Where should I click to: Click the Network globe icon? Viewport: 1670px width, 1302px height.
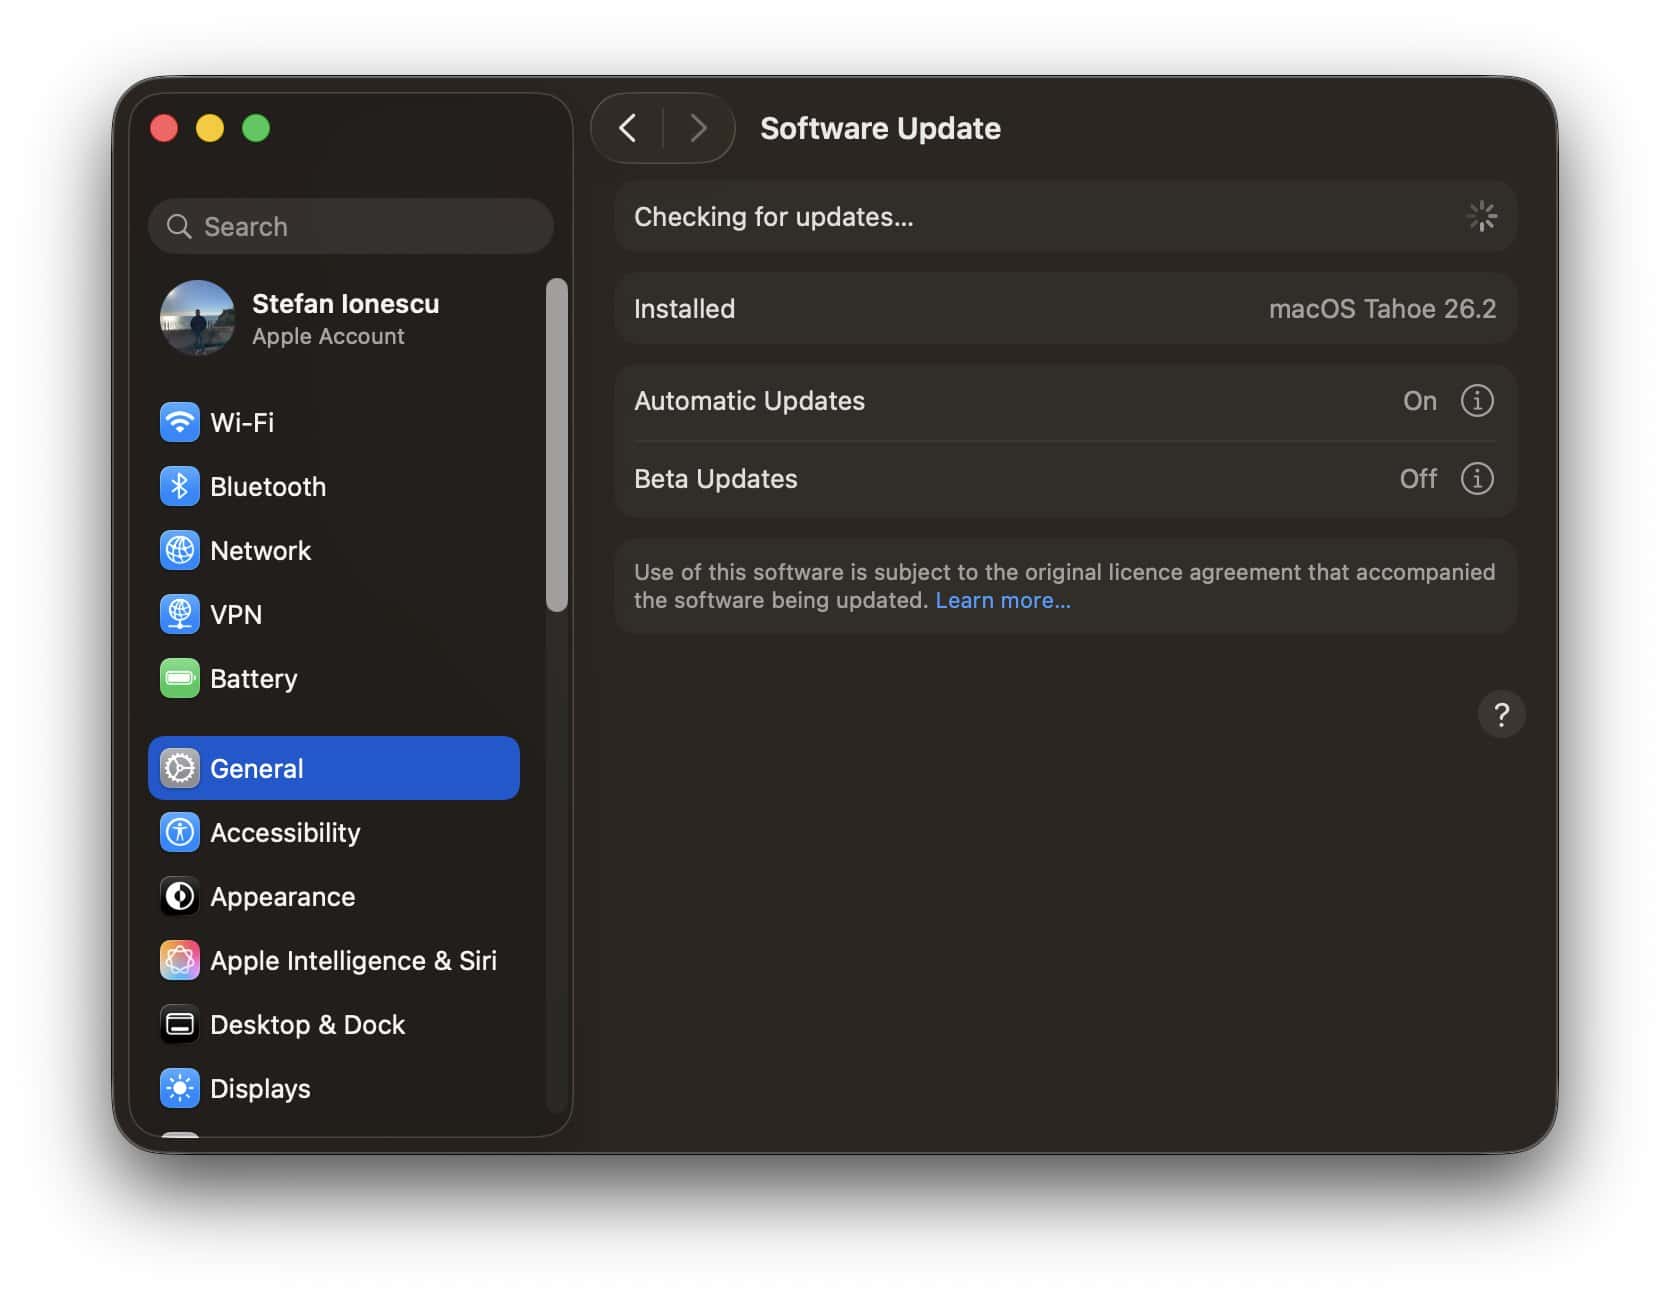pos(180,550)
